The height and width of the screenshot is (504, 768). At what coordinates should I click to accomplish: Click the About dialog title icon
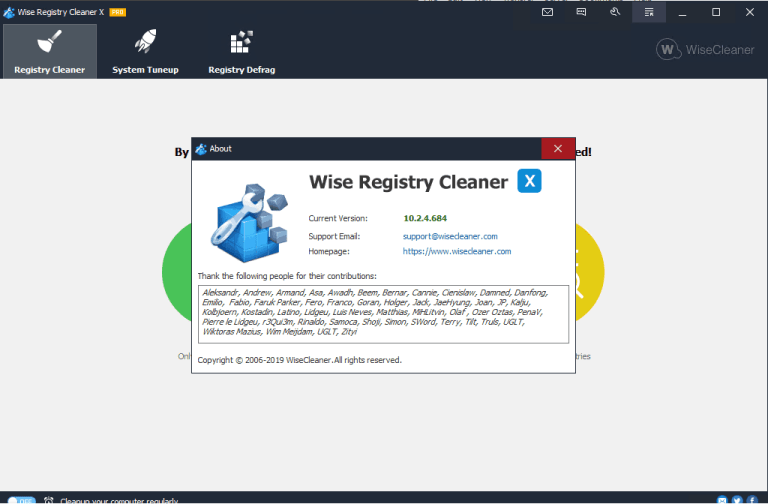[x=201, y=149]
